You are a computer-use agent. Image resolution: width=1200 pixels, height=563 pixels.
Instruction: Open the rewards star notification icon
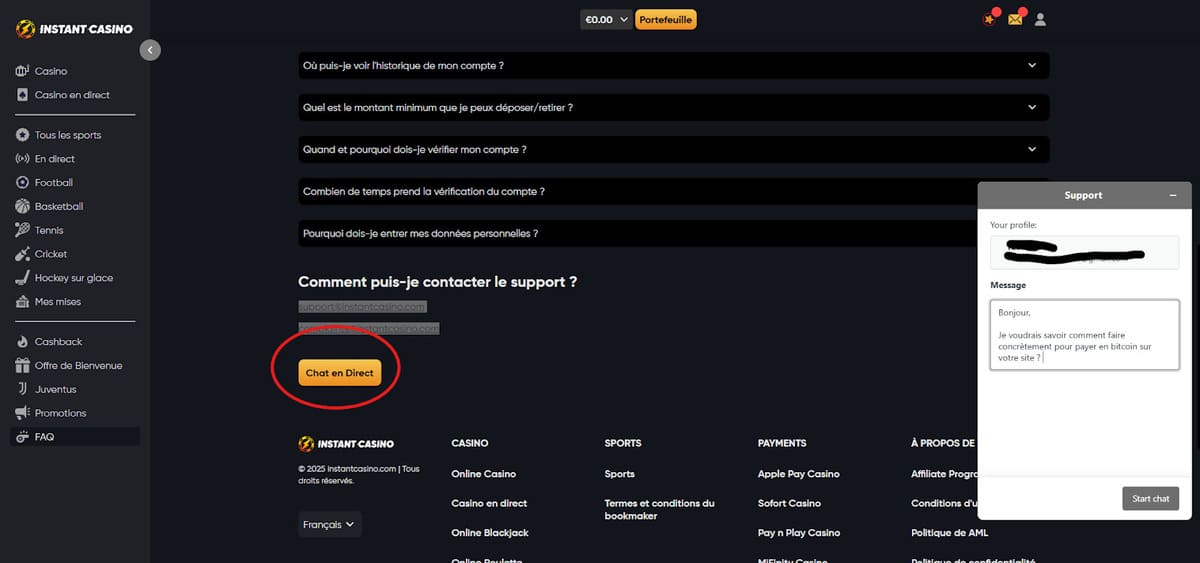(990, 19)
